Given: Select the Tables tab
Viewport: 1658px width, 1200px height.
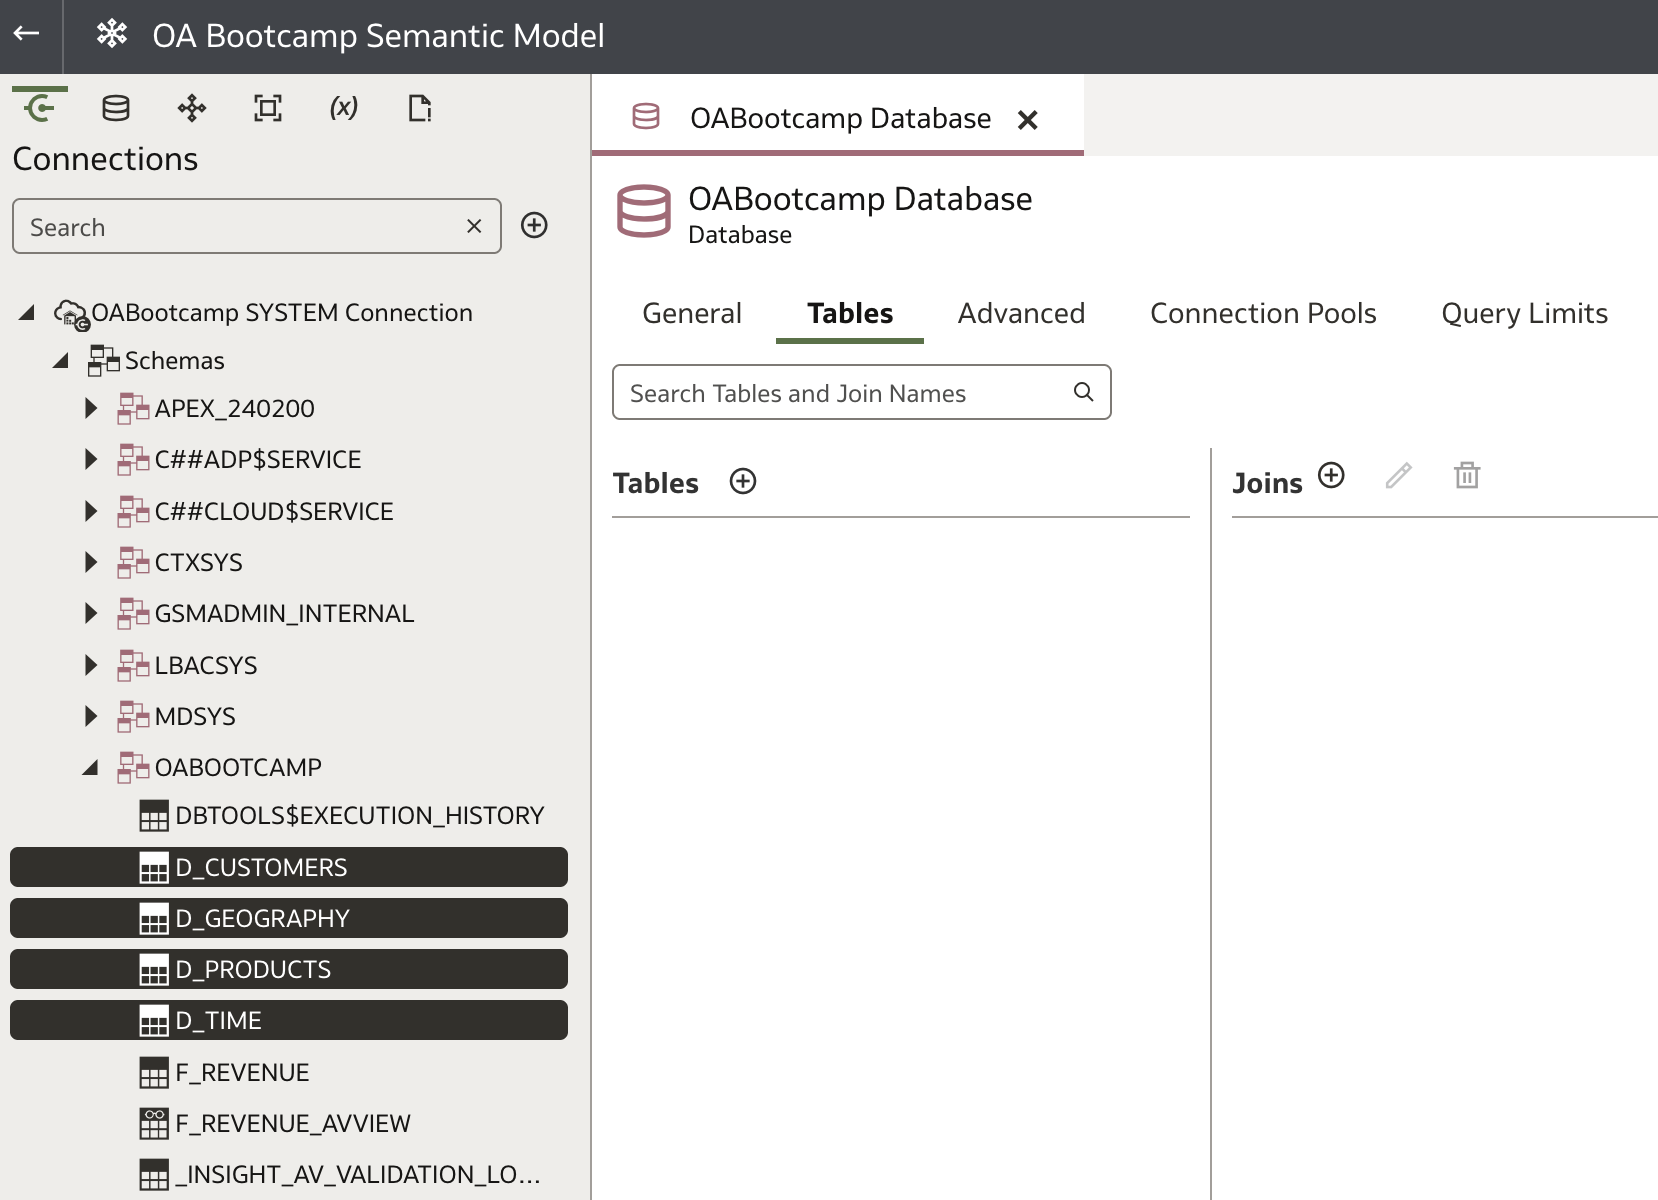Looking at the screenshot, I should click(850, 314).
